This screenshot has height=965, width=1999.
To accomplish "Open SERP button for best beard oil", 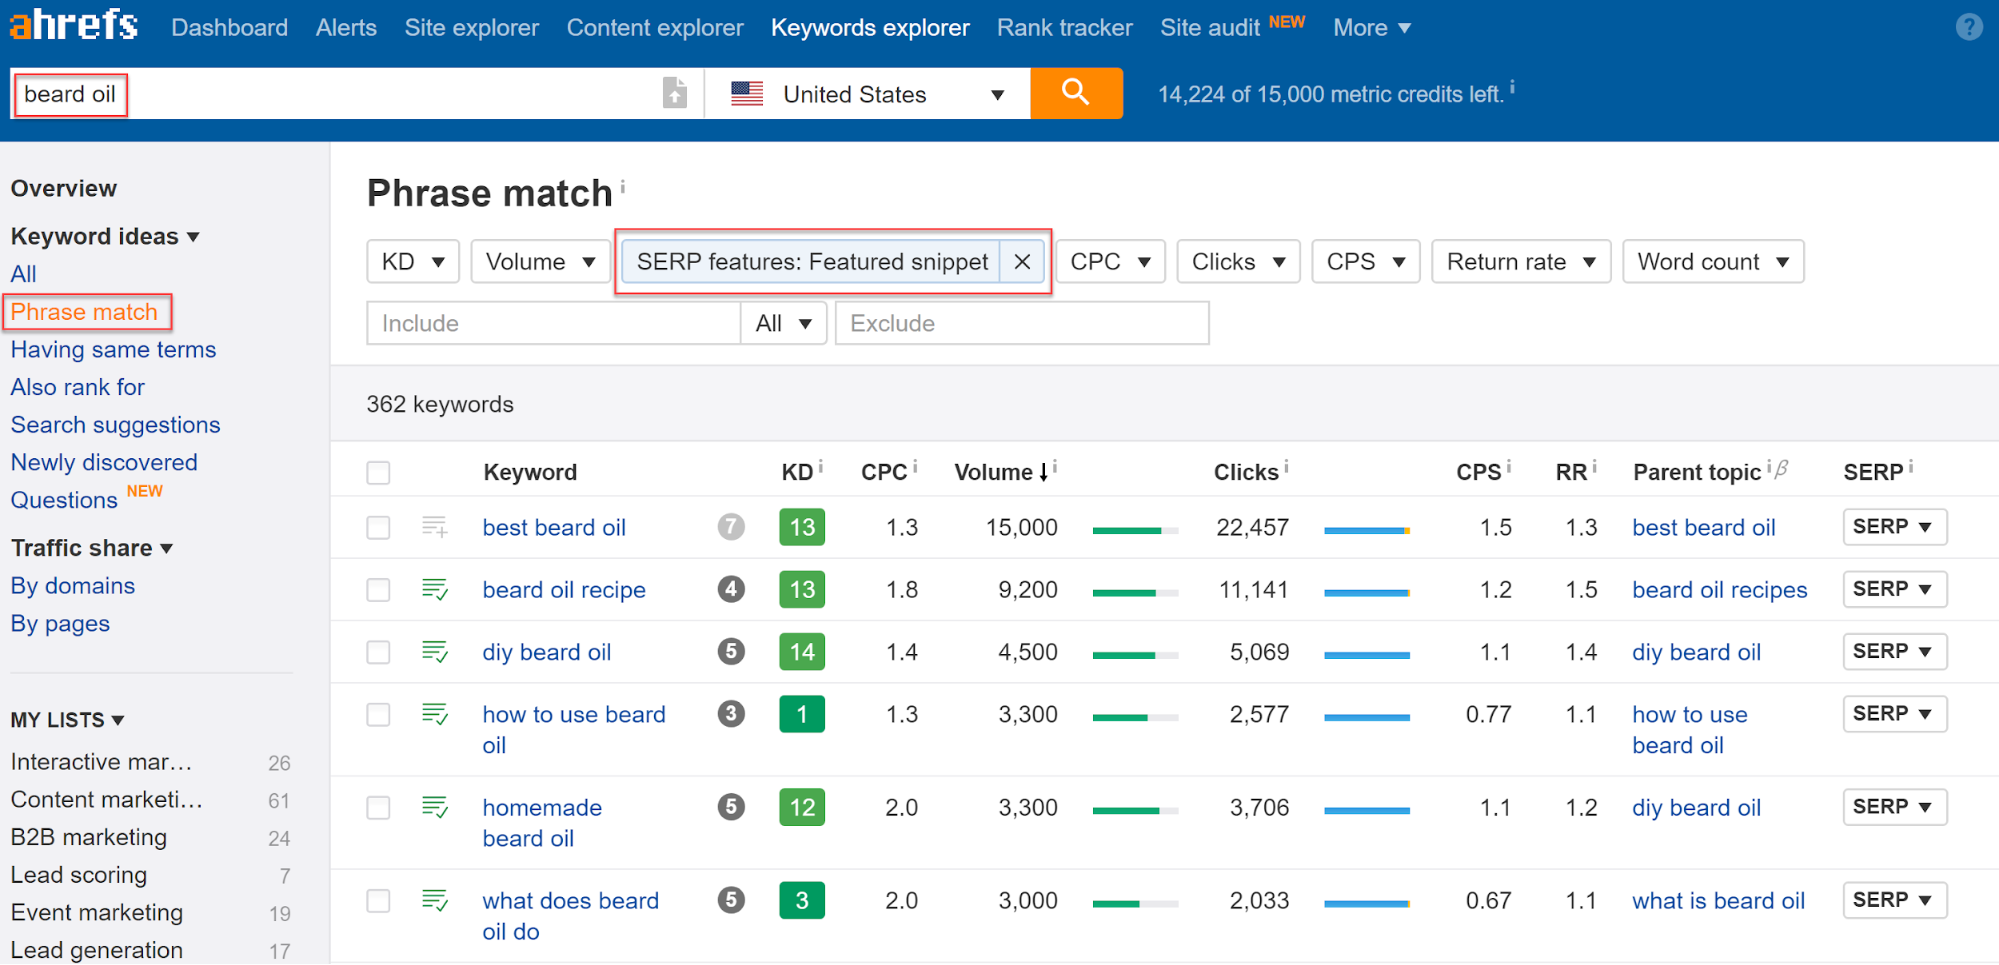I will coord(1894,526).
